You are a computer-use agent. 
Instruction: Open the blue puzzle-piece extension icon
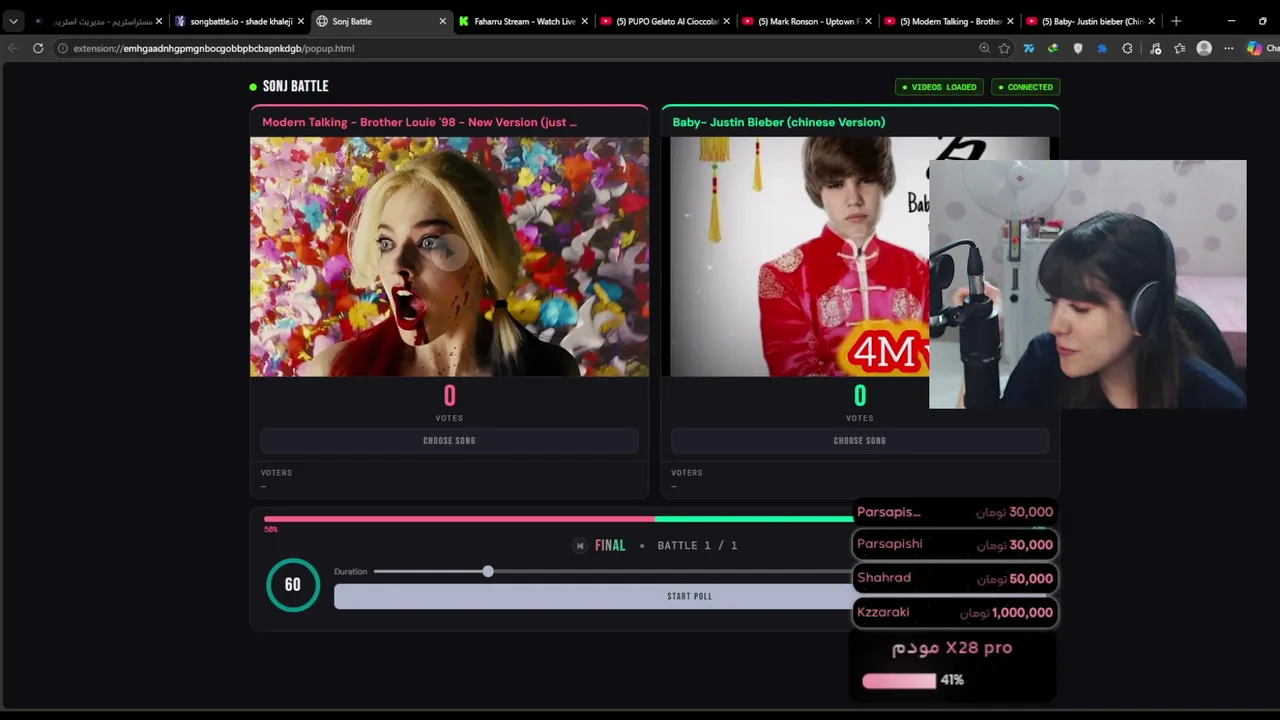pos(1102,48)
